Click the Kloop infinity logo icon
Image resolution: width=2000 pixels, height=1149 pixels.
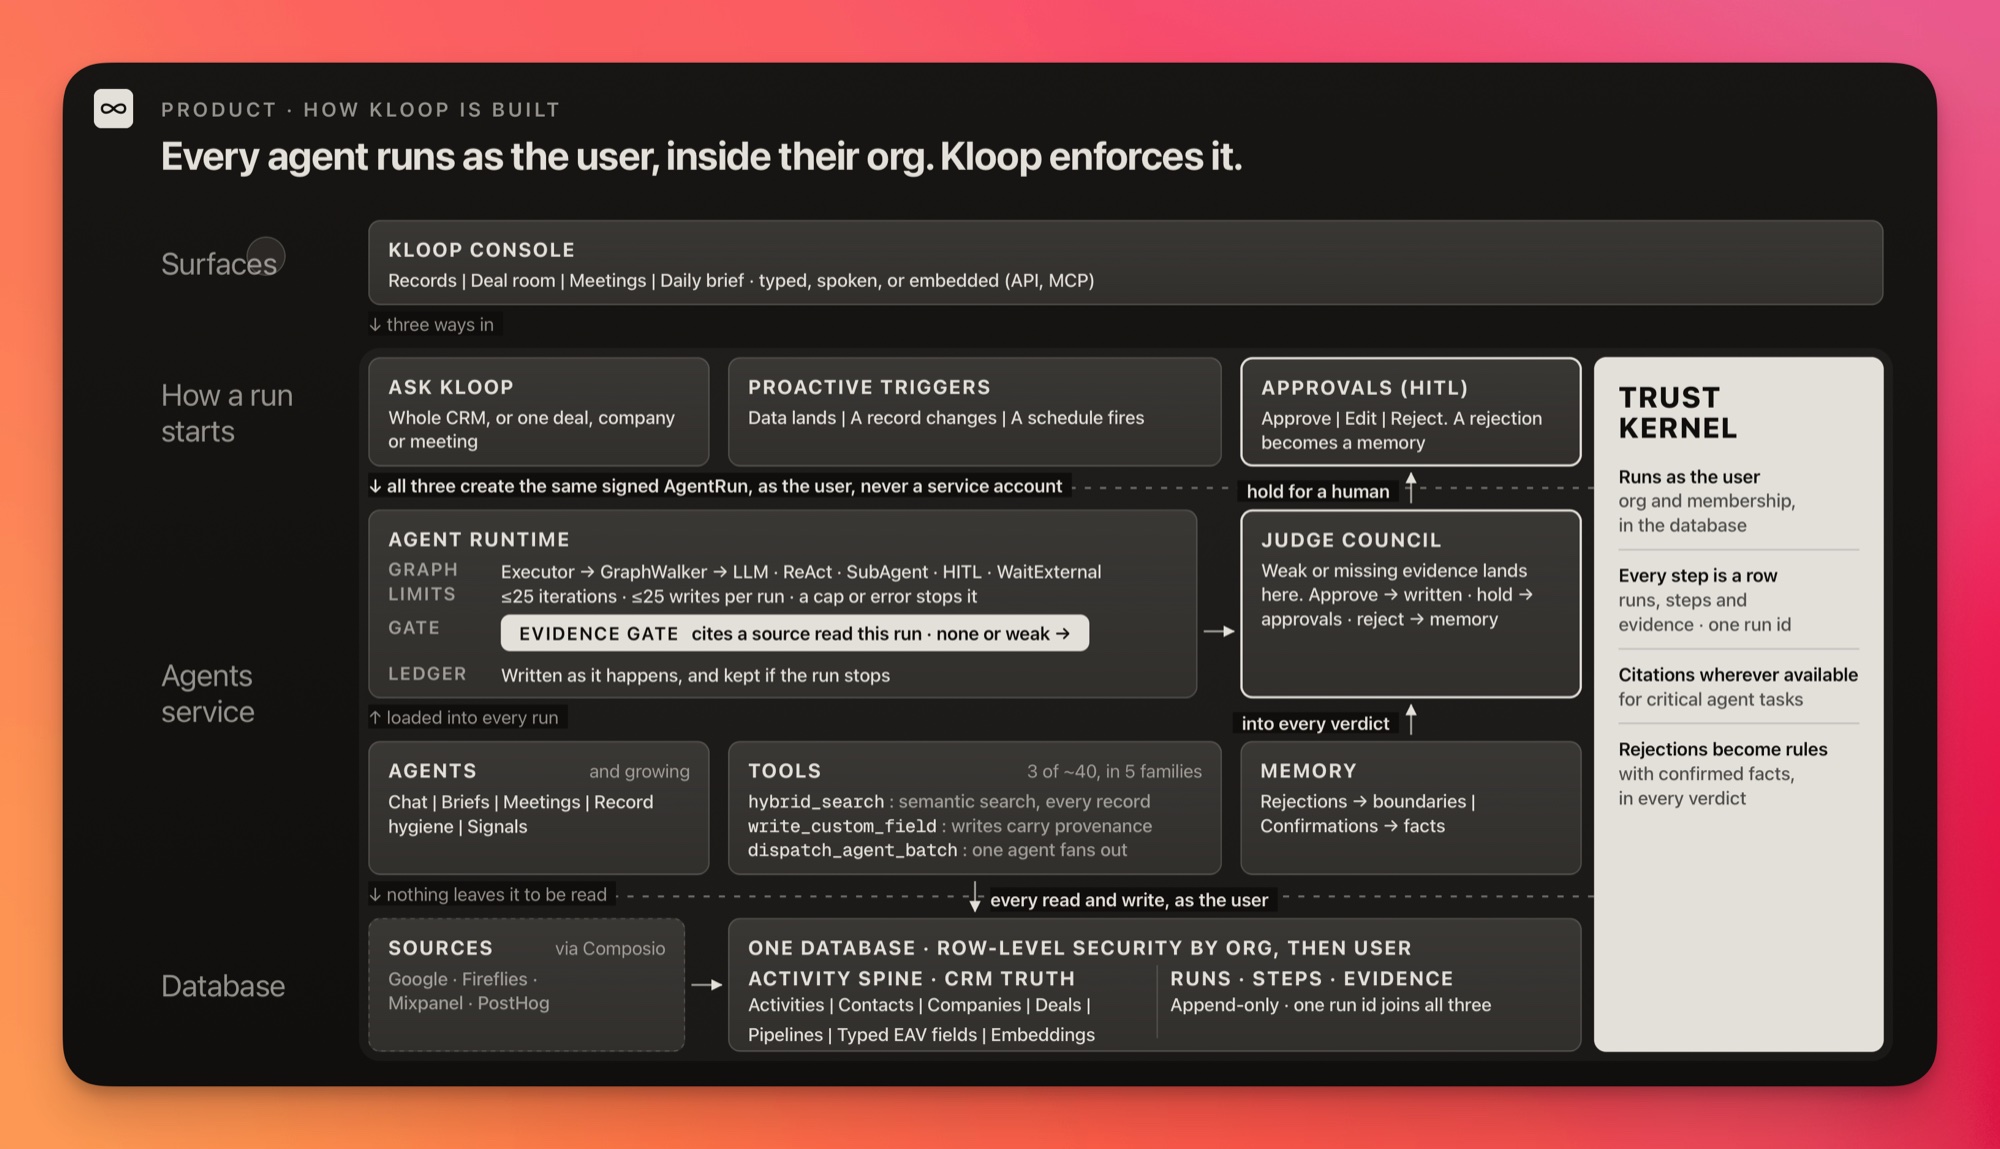[113, 108]
